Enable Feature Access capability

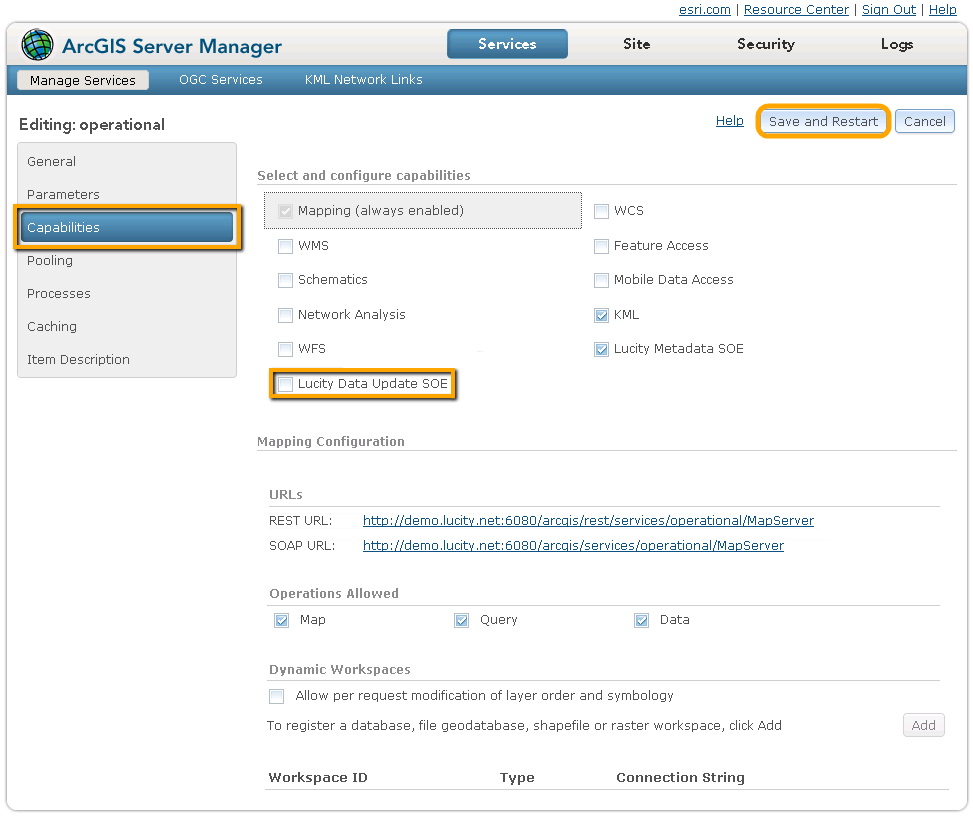click(601, 246)
